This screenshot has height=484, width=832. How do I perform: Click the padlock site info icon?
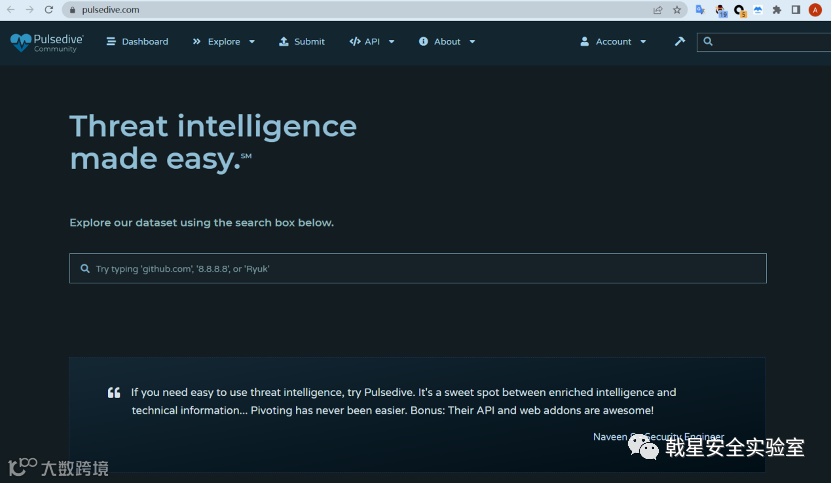coord(73,10)
